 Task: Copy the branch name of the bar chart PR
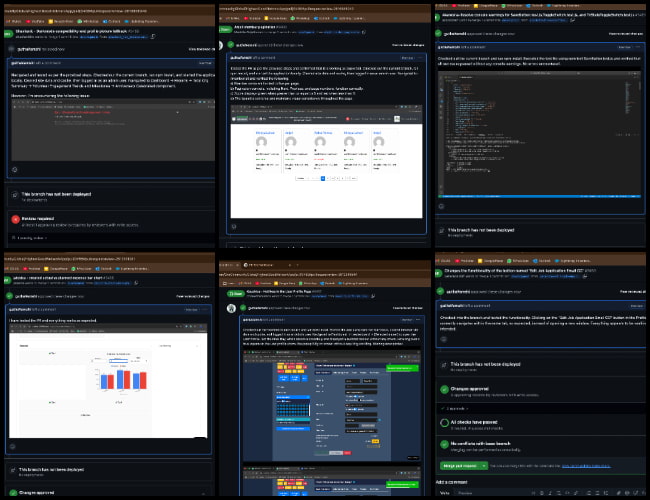(x=136, y=283)
